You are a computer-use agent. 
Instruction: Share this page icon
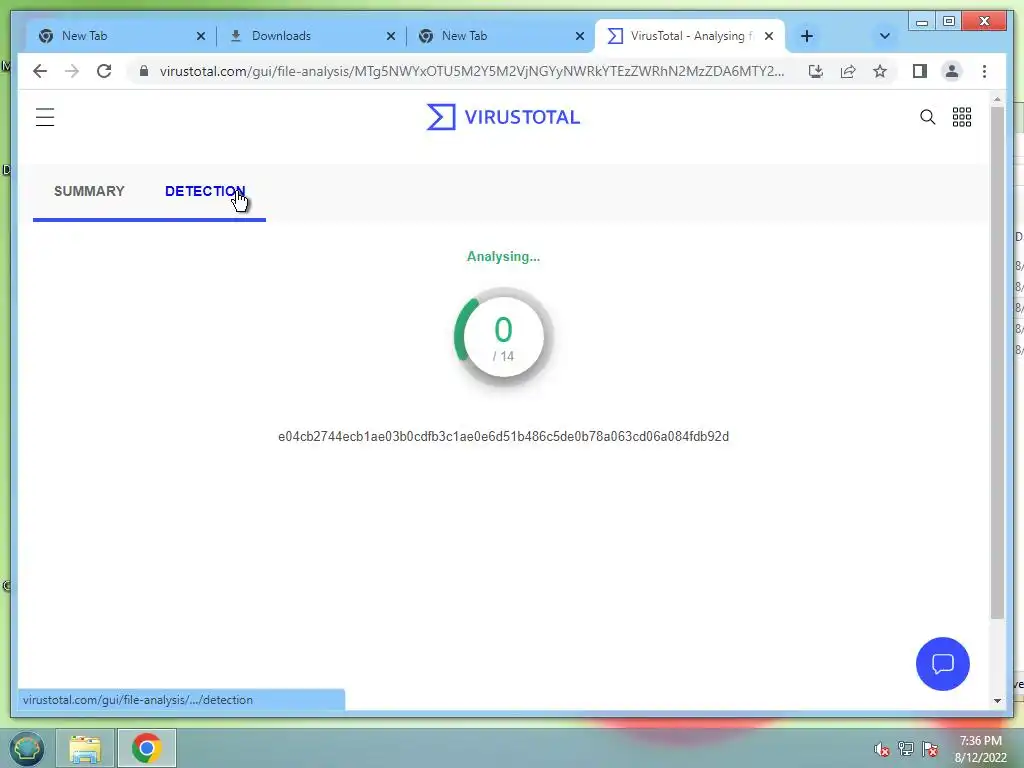tap(848, 71)
